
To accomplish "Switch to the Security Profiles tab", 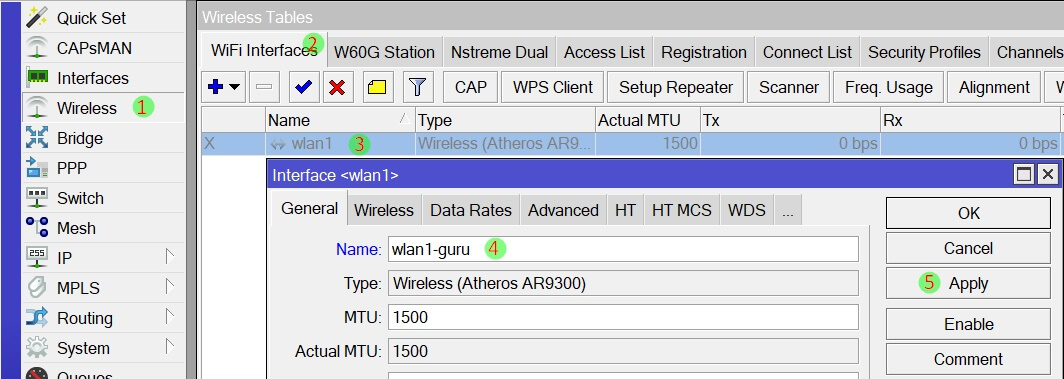I will click(924, 52).
